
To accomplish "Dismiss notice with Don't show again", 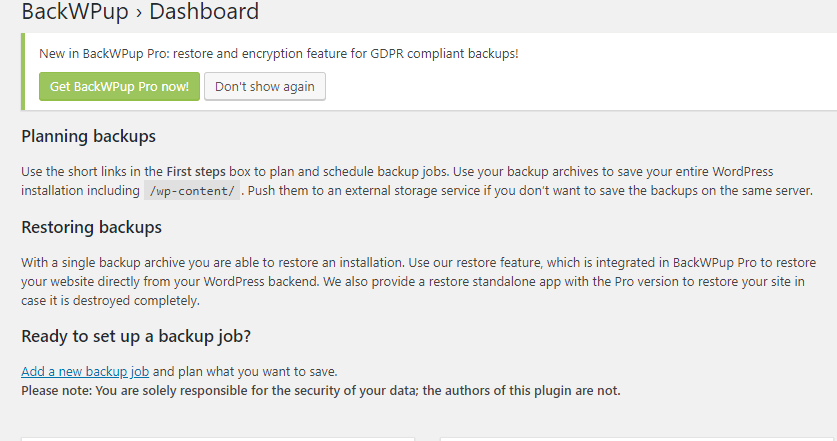I will tap(264, 86).
